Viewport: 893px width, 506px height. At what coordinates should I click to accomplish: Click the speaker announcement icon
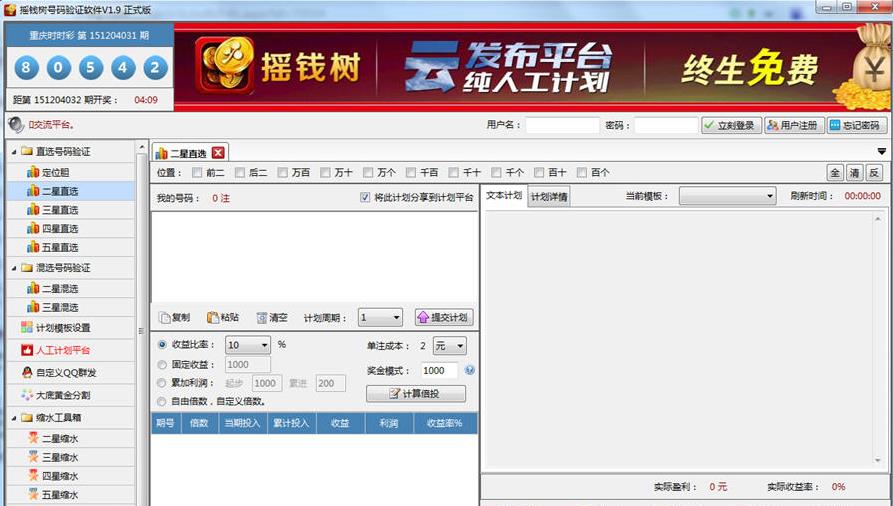coord(16,124)
